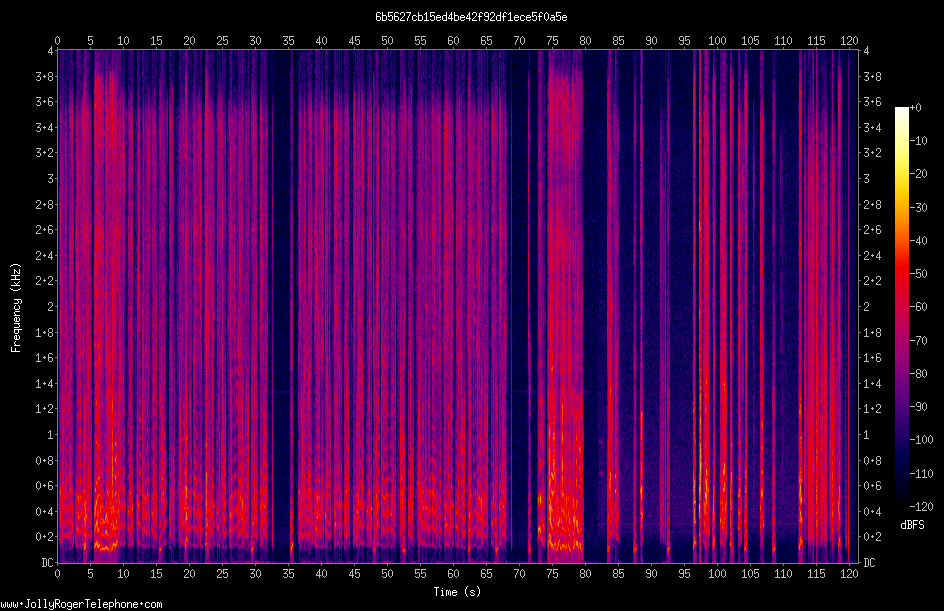The height and width of the screenshot is (611, 944).
Task: Select the -70 color scale label
Action: click(x=919, y=341)
